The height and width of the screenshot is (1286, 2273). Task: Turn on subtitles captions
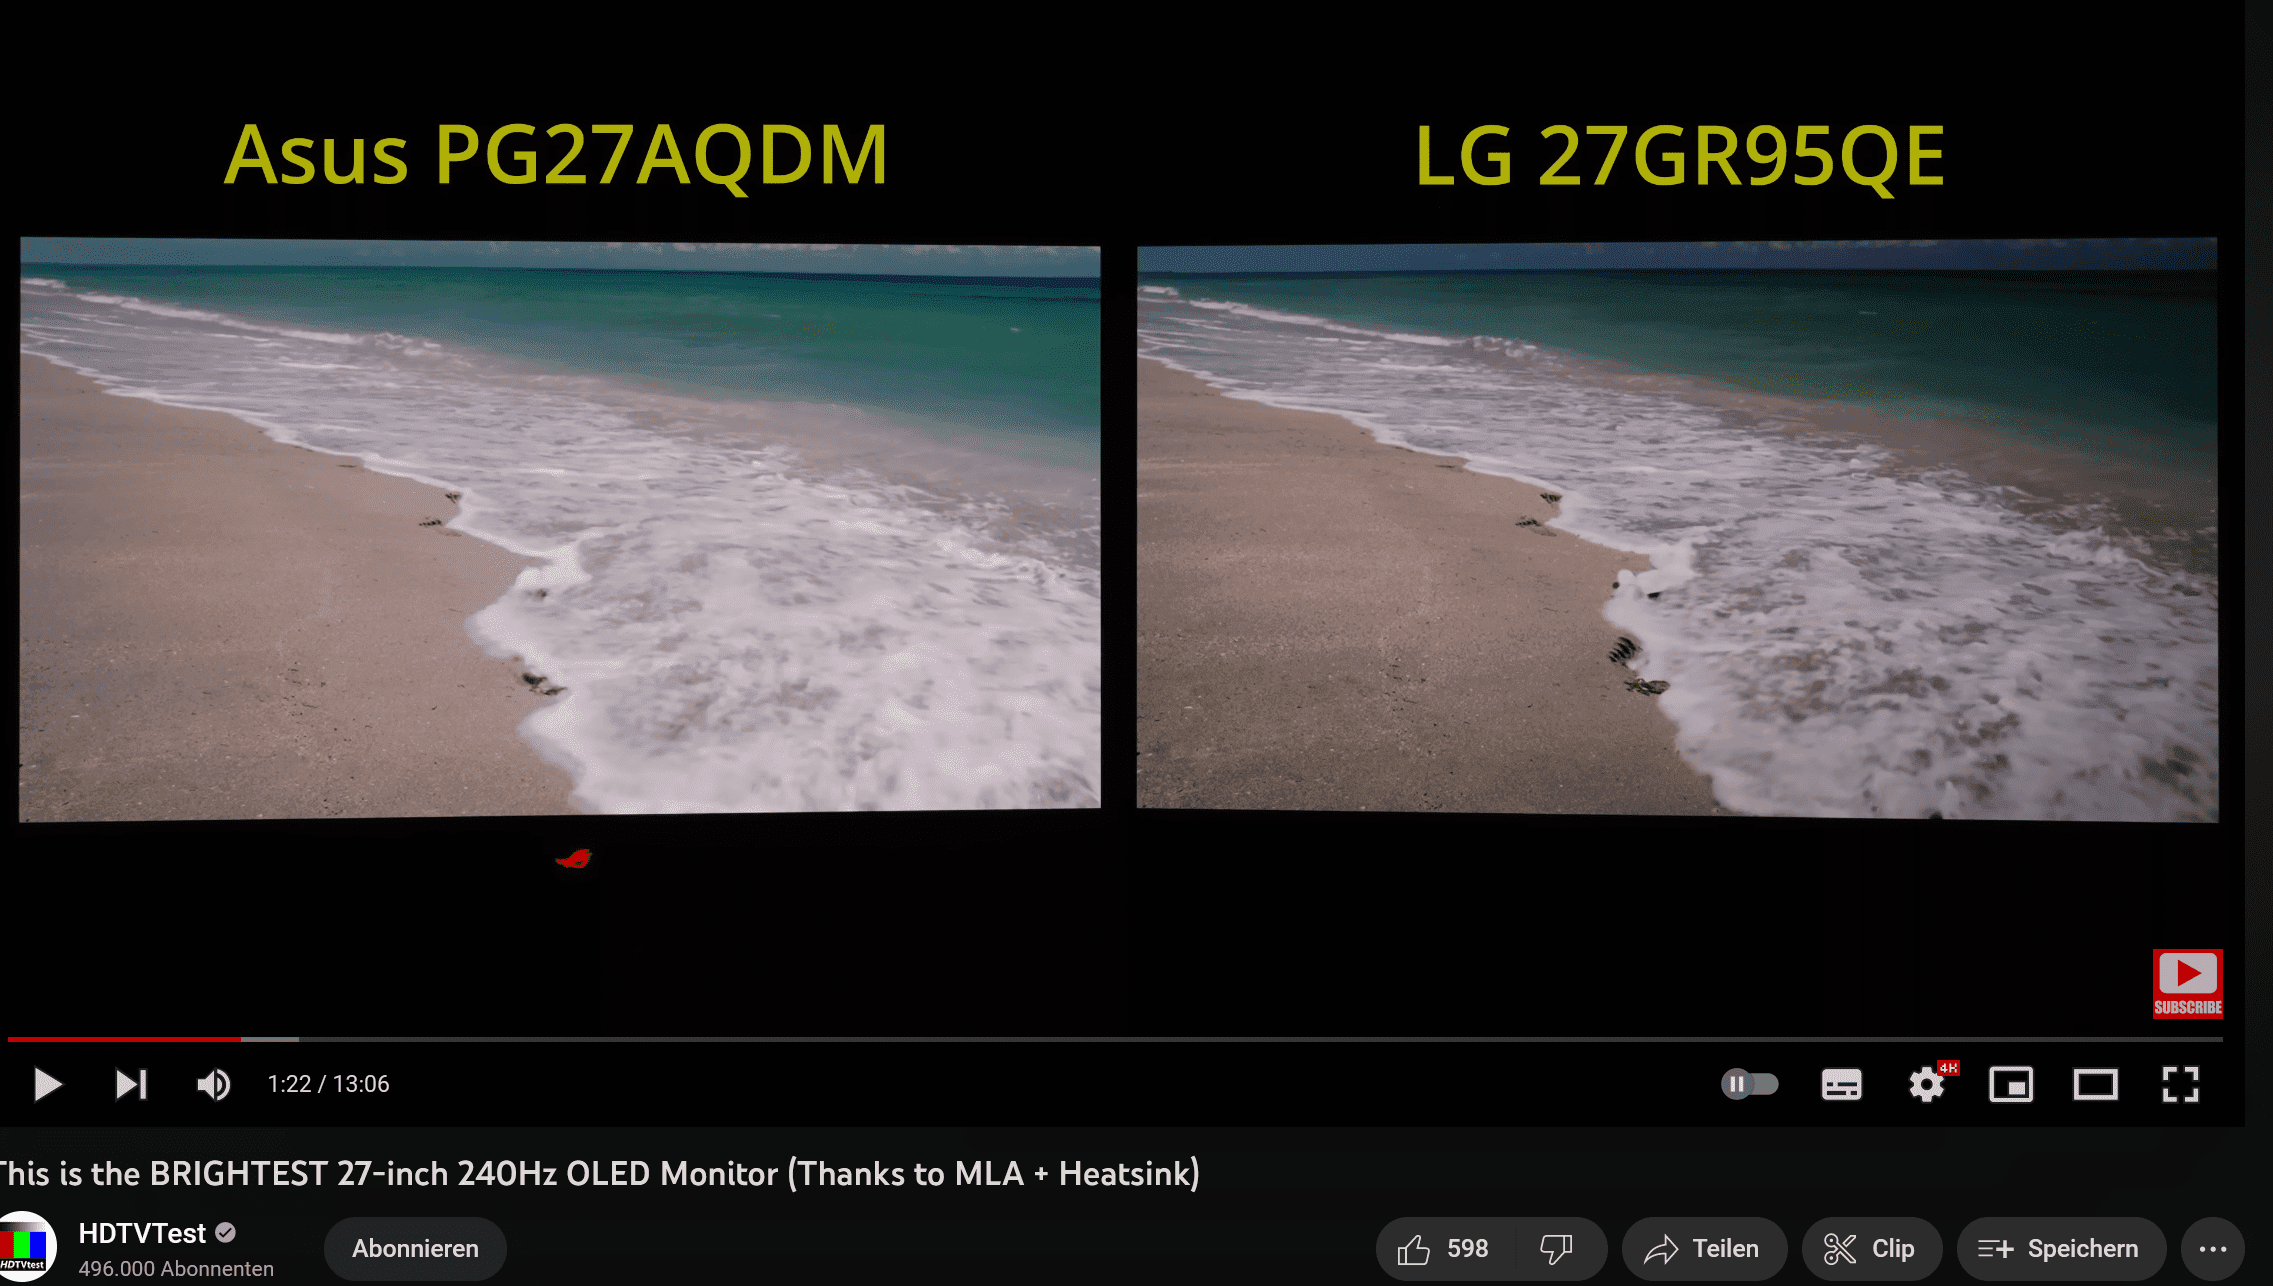click(x=1841, y=1084)
